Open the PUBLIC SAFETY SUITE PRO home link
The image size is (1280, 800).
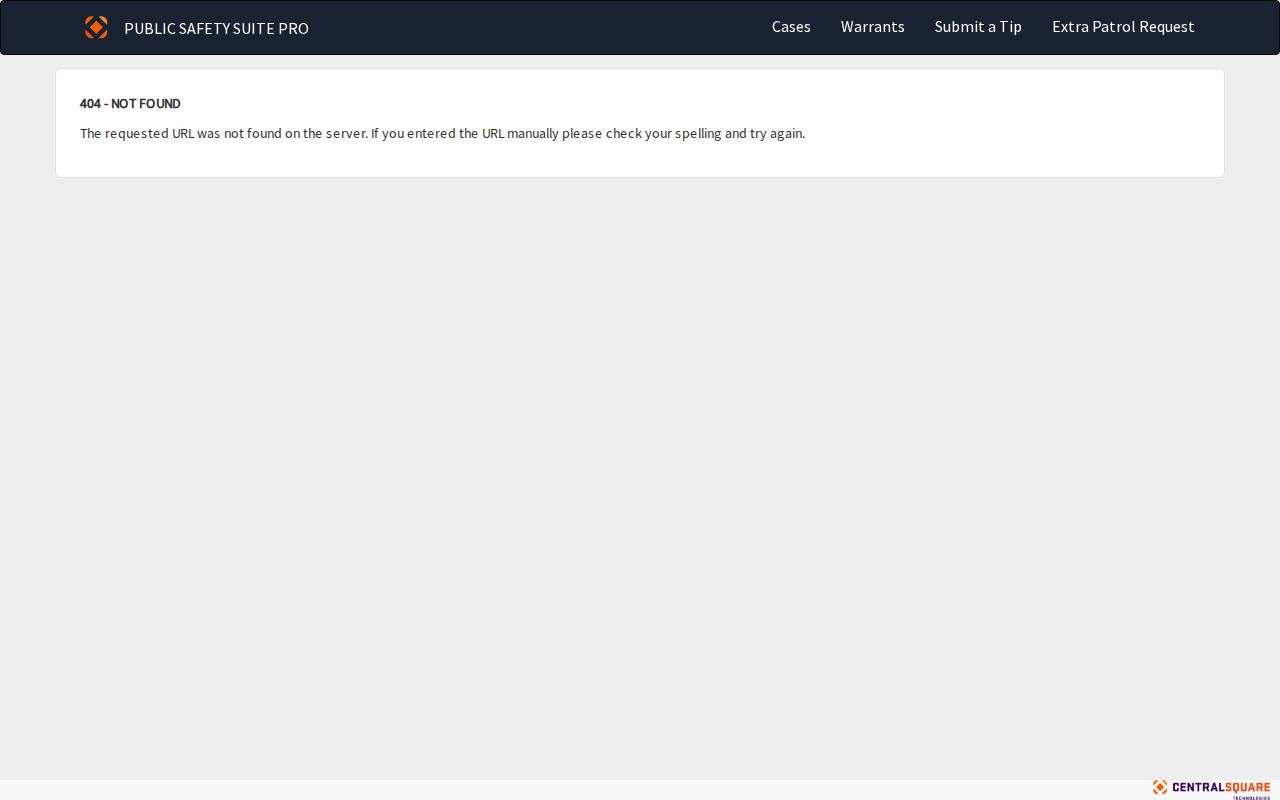point(216,28)
